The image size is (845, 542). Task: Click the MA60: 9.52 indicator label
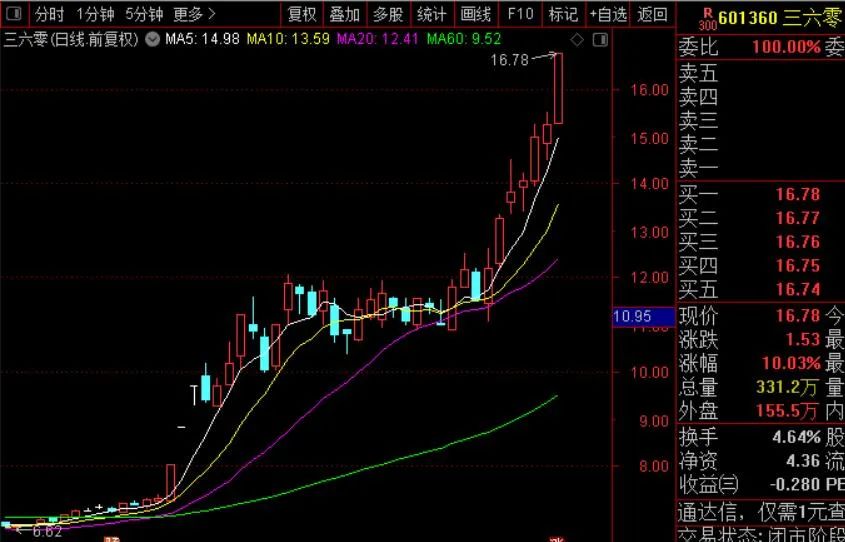click(x=463, y=39)
